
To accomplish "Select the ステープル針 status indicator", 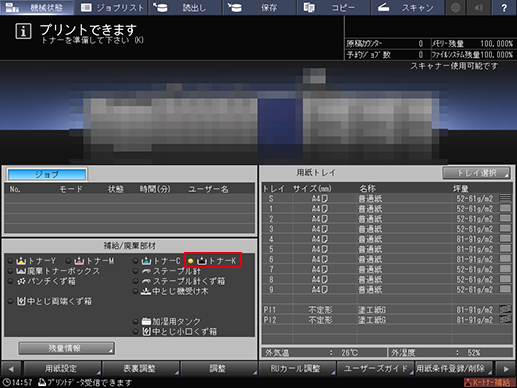I will pos(136,271).
